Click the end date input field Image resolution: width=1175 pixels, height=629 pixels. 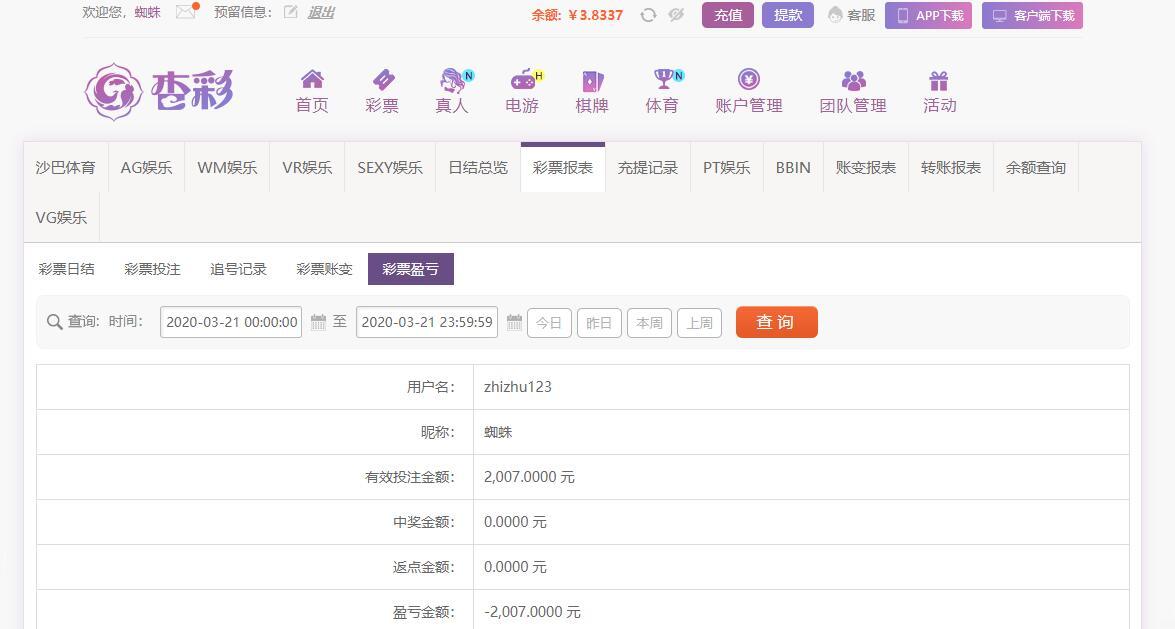coord(427,322)
